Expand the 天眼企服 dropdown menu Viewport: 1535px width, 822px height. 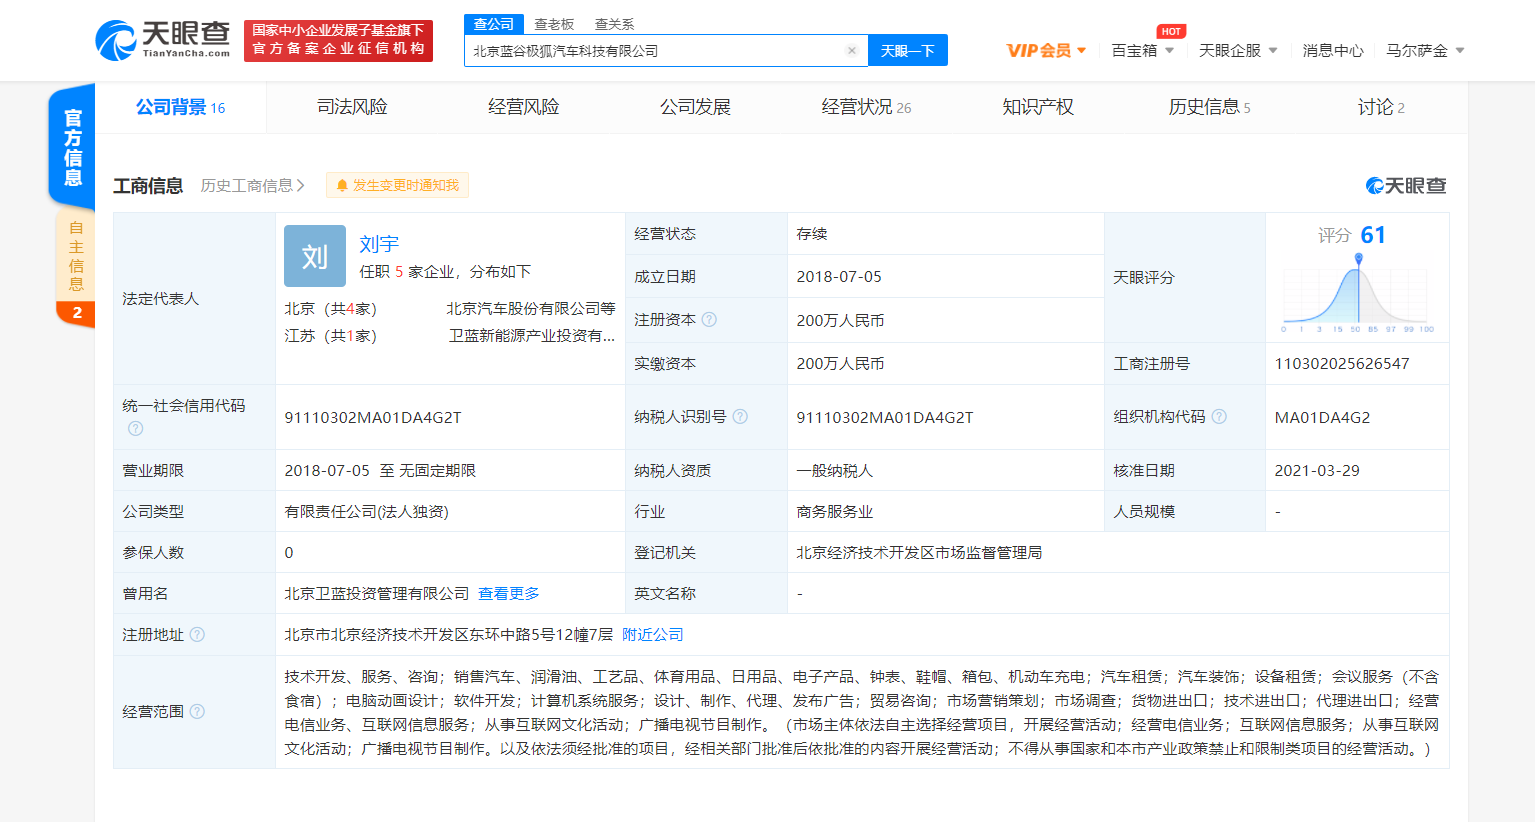1238,51
